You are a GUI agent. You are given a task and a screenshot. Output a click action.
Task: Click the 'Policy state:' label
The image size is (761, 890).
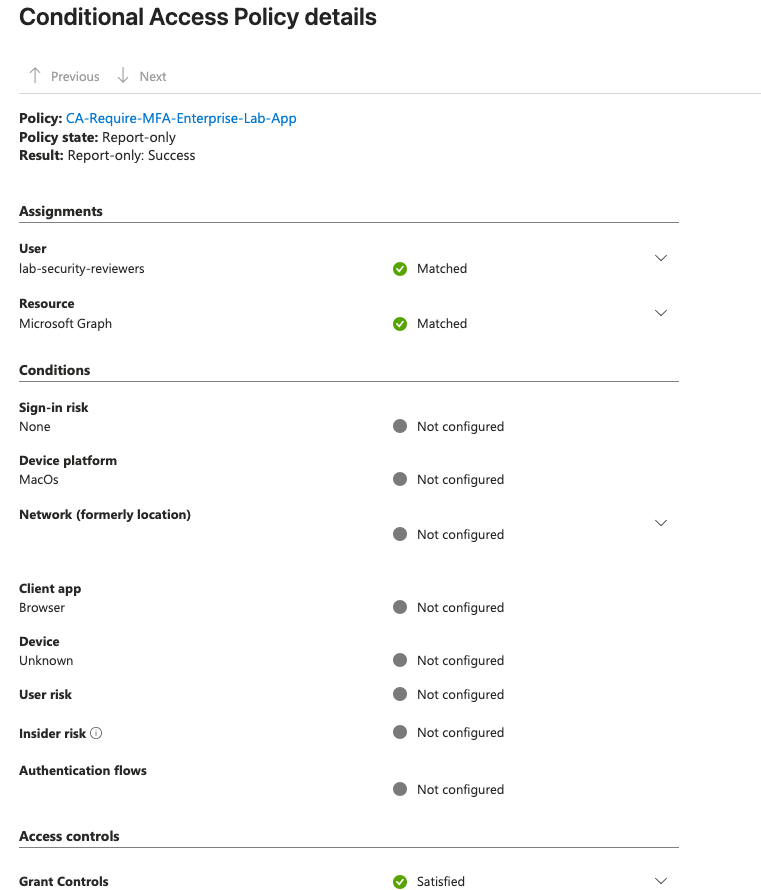[58, 137]
